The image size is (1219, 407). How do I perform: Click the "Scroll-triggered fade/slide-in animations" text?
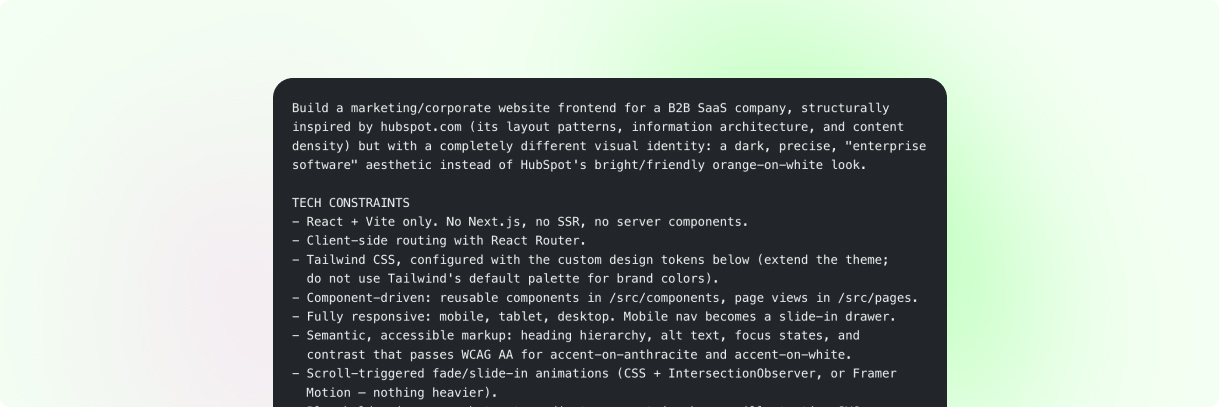pos(456,373)
